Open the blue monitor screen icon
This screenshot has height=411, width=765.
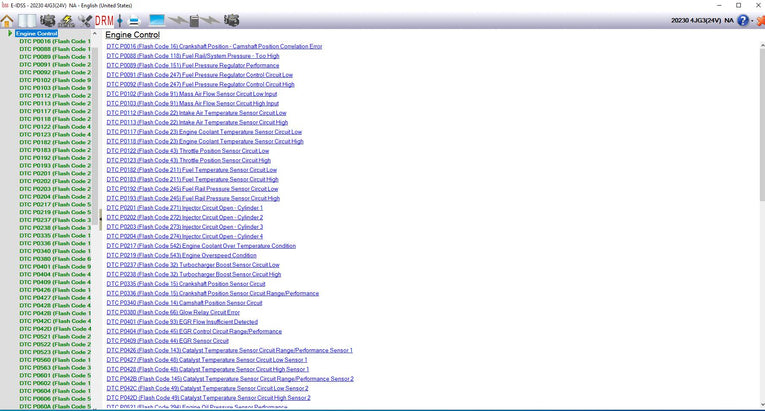[x=156, y=20]
